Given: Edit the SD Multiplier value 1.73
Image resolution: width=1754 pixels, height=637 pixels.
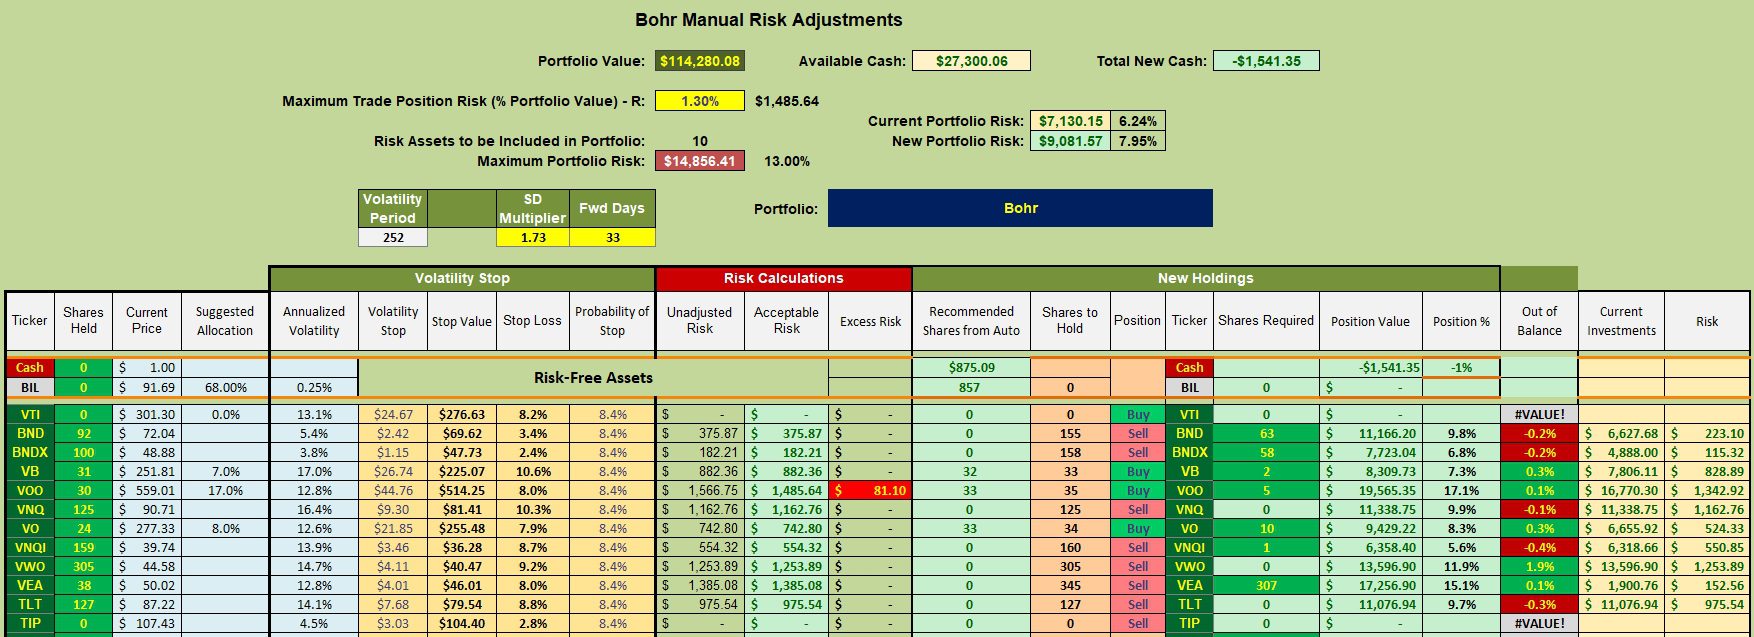Looking at the screenshot, I should 533,237.
